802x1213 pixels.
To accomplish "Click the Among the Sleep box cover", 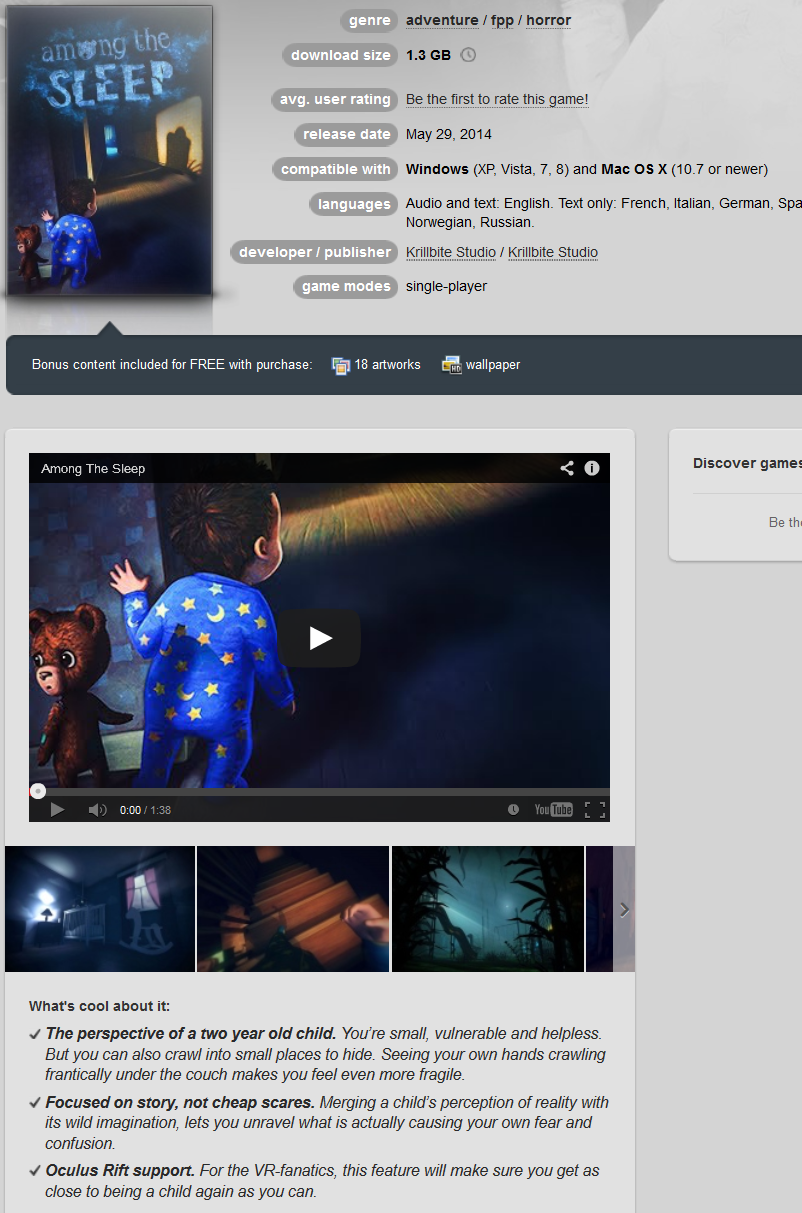I will (x=109, y=150).
